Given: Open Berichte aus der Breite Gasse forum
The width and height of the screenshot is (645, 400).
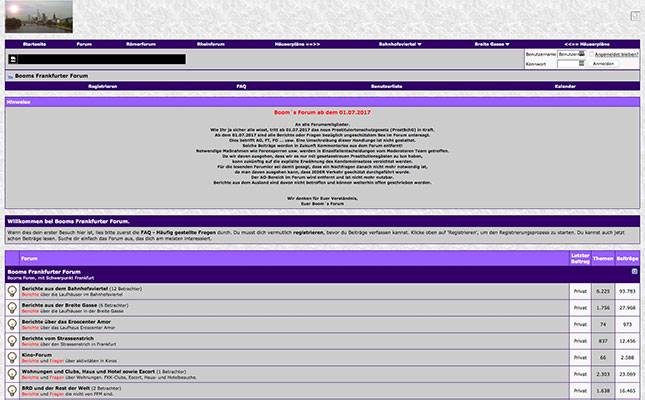Looking at the screenshot, I should [x=59, y=305].
